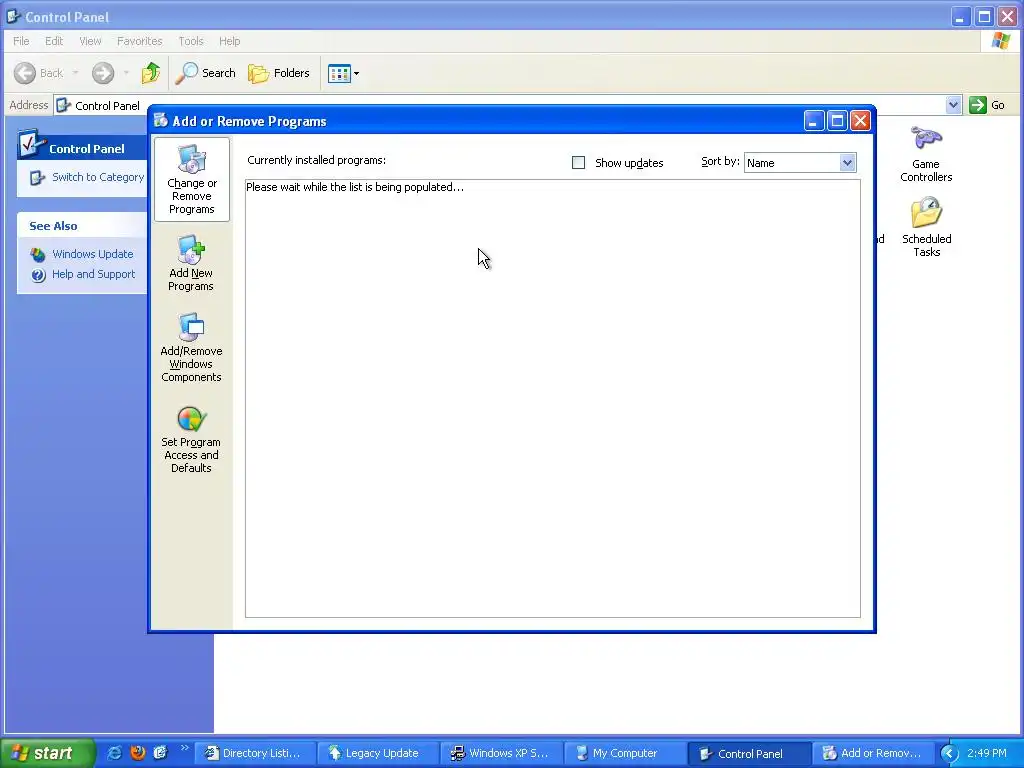Close the Add or Remove Programs window

861,121
